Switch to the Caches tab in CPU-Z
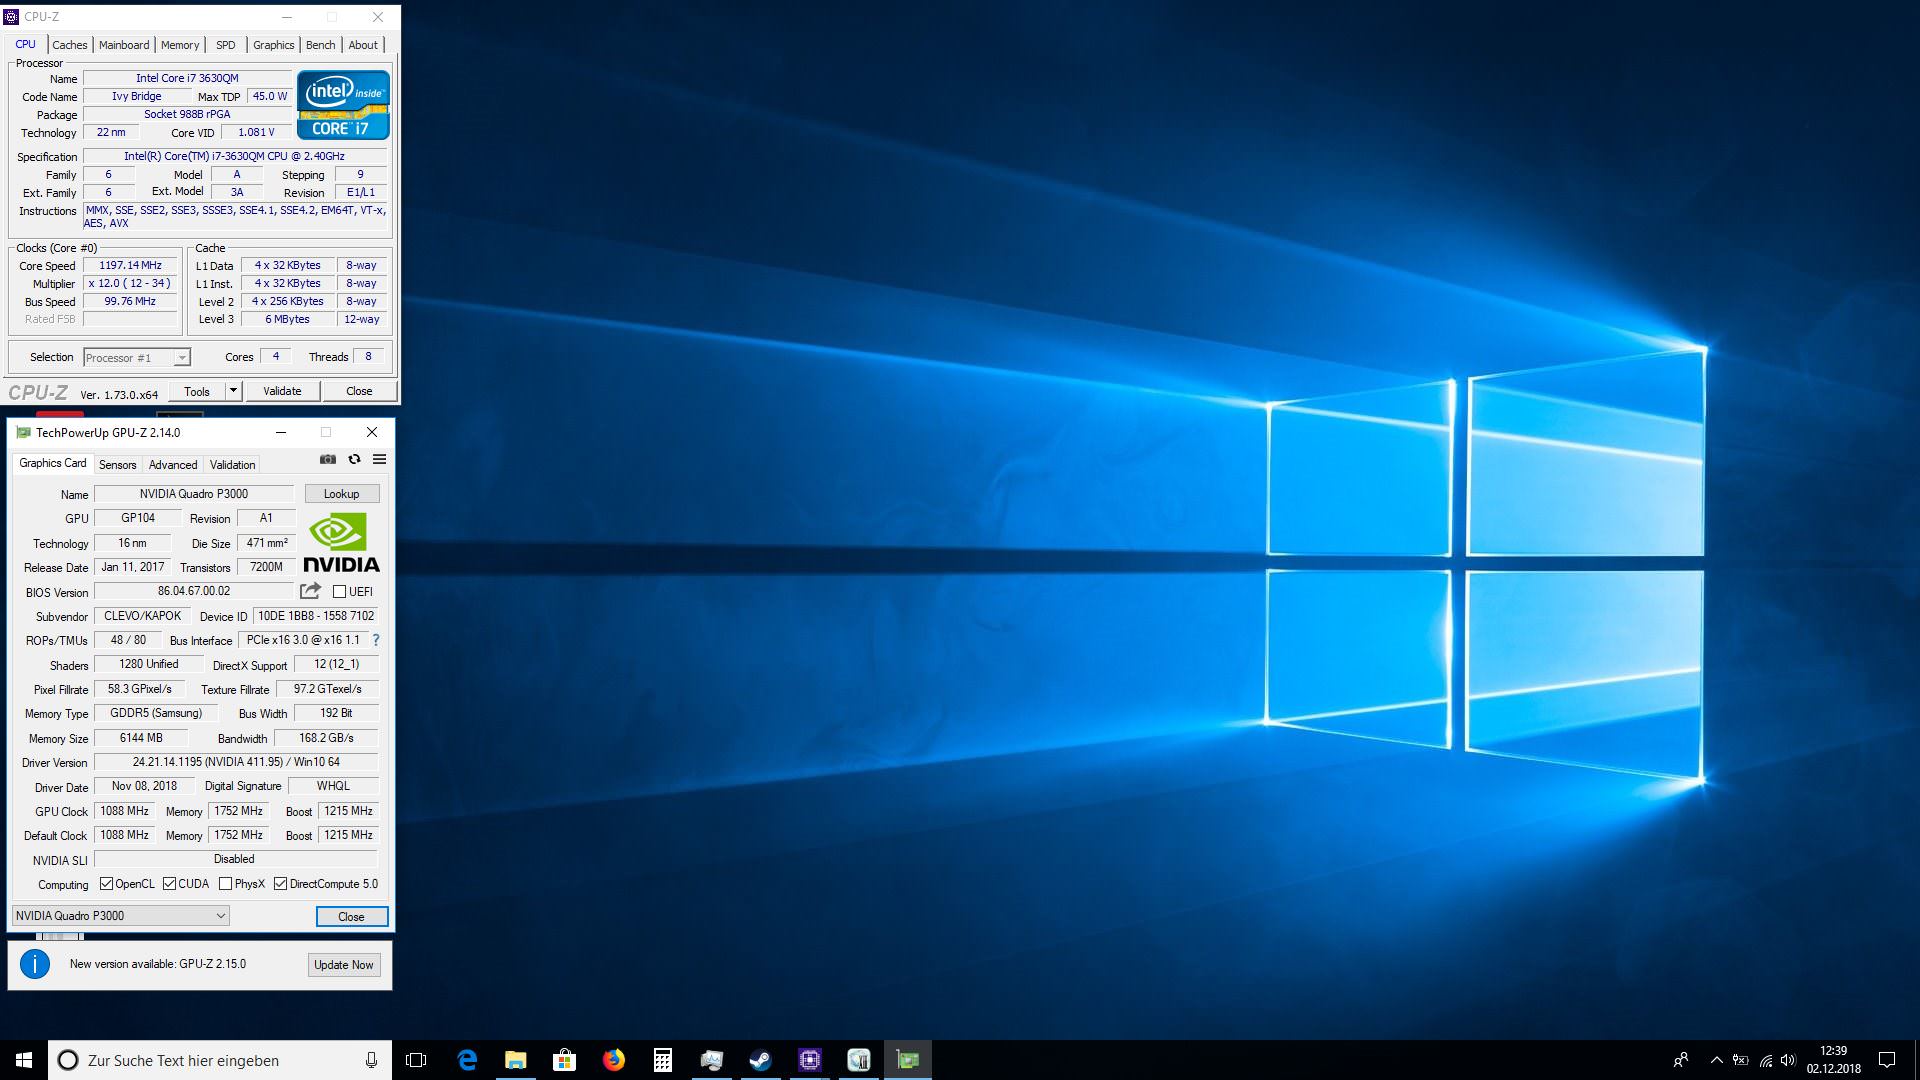The image size is (1920, 1080). [x=70, y=45]
